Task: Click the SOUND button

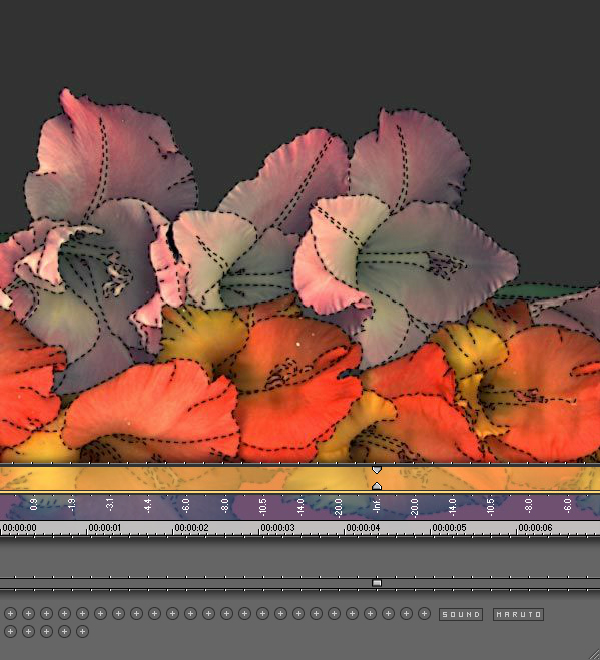Action: (x=461, y=614)
